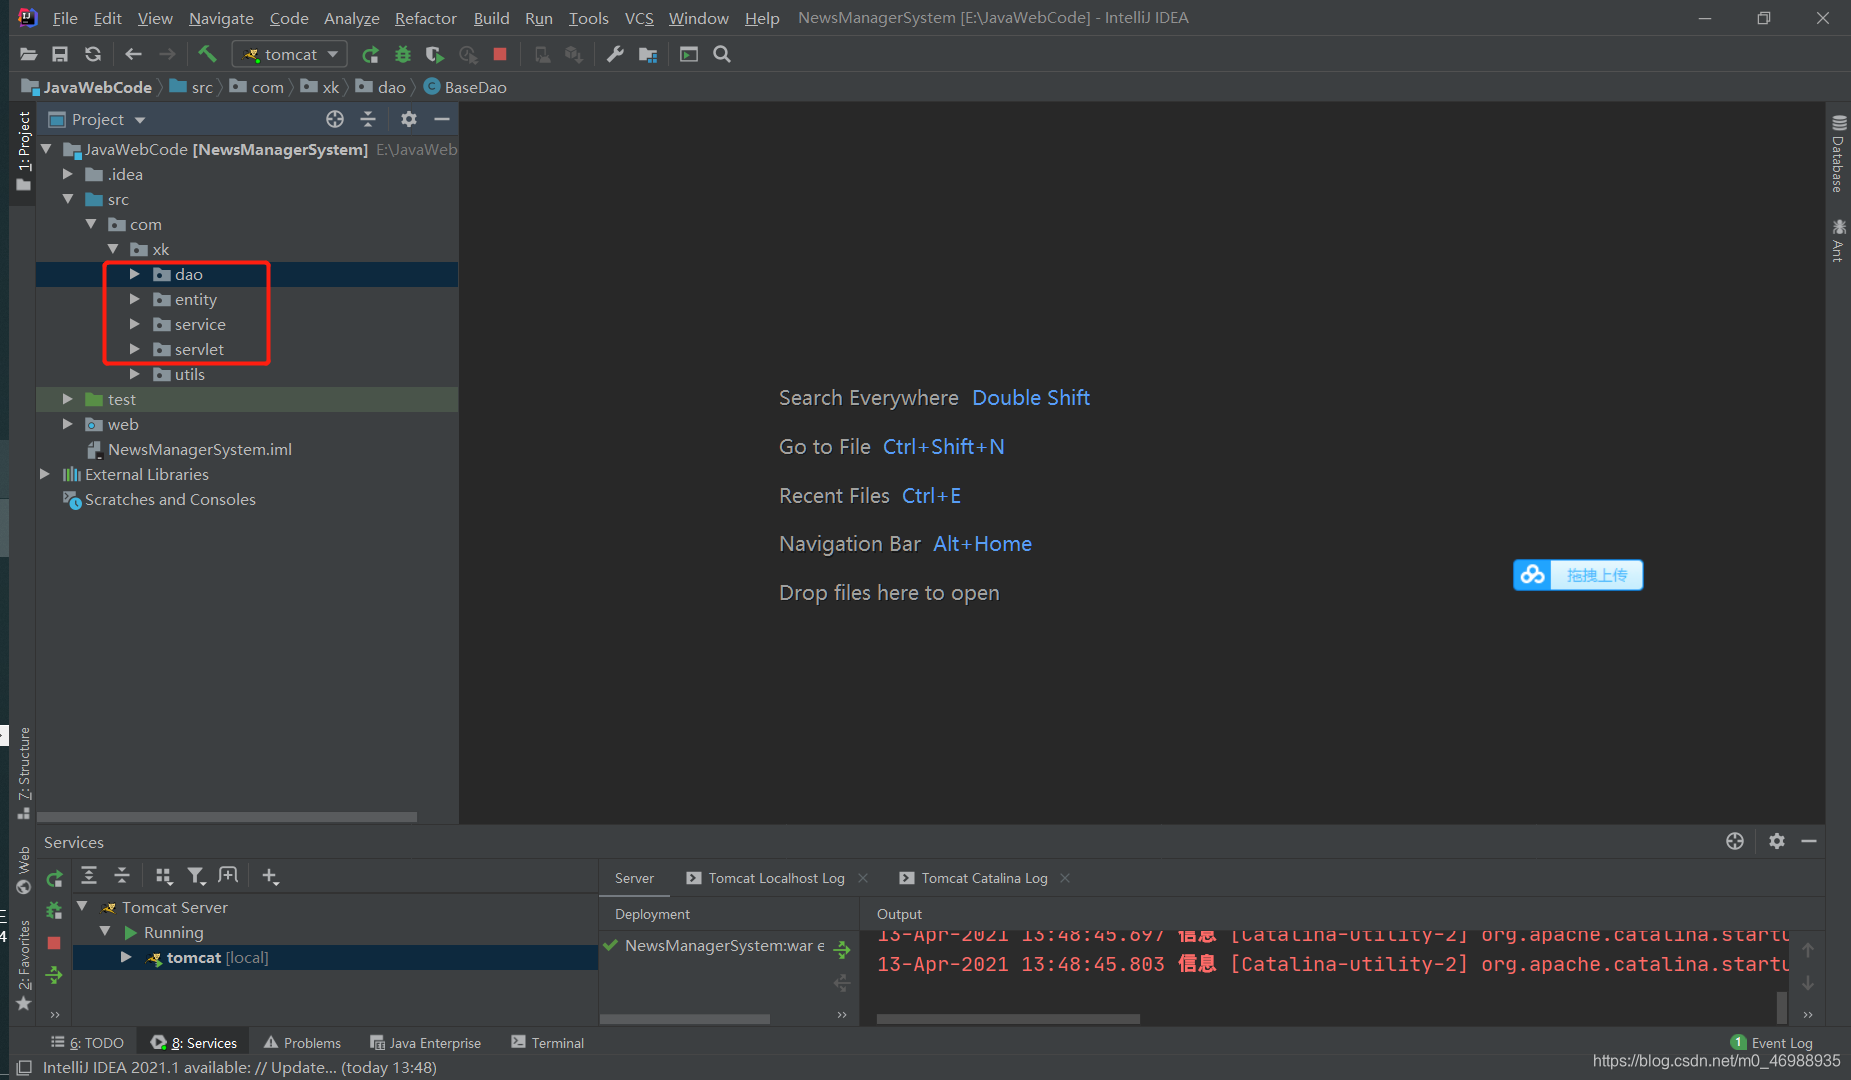Click the Open file toolbar icon
The height and width of the screenshot is (1080, 1851).
point(28,54)
